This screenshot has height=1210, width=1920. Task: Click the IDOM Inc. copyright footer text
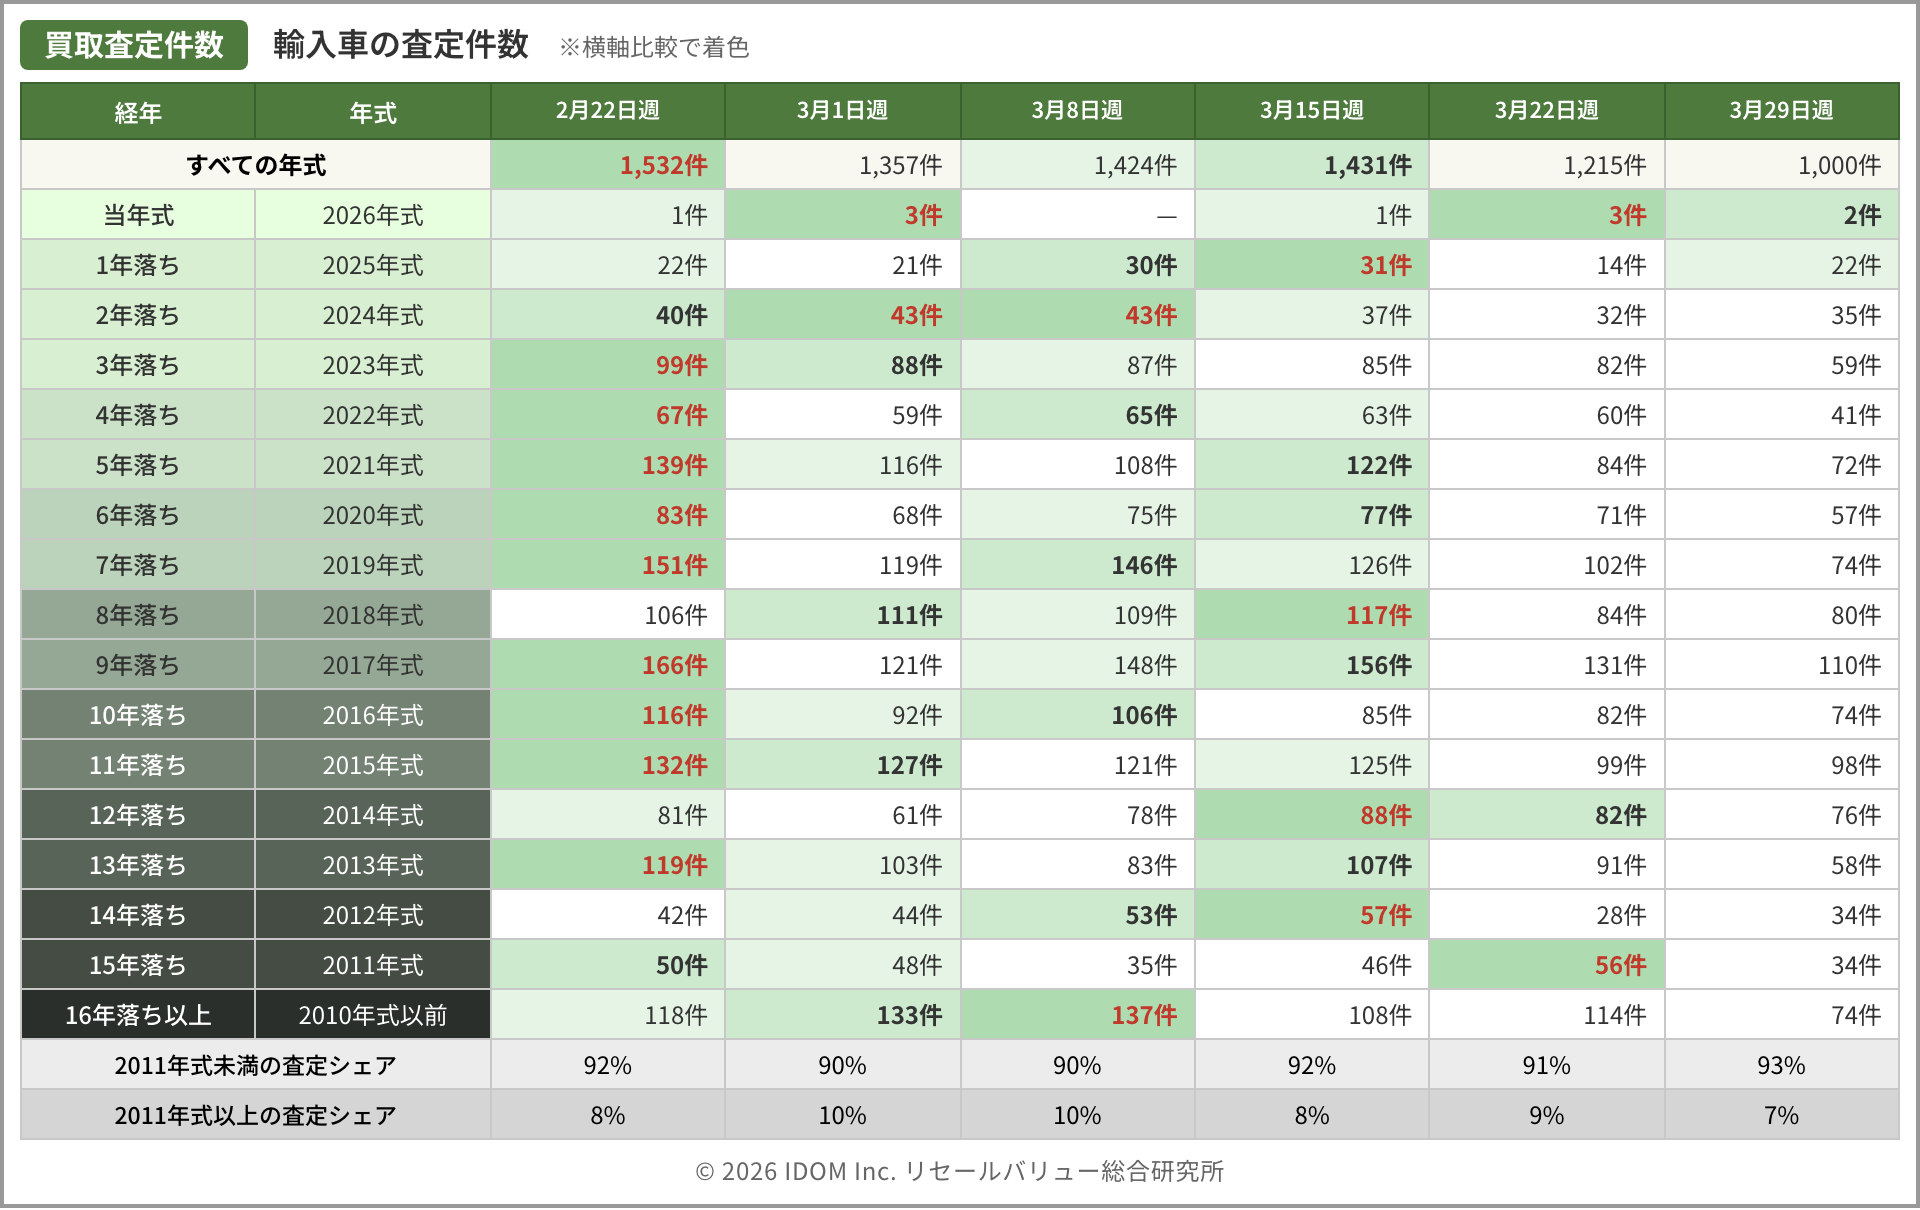[x=959, y=1171]
